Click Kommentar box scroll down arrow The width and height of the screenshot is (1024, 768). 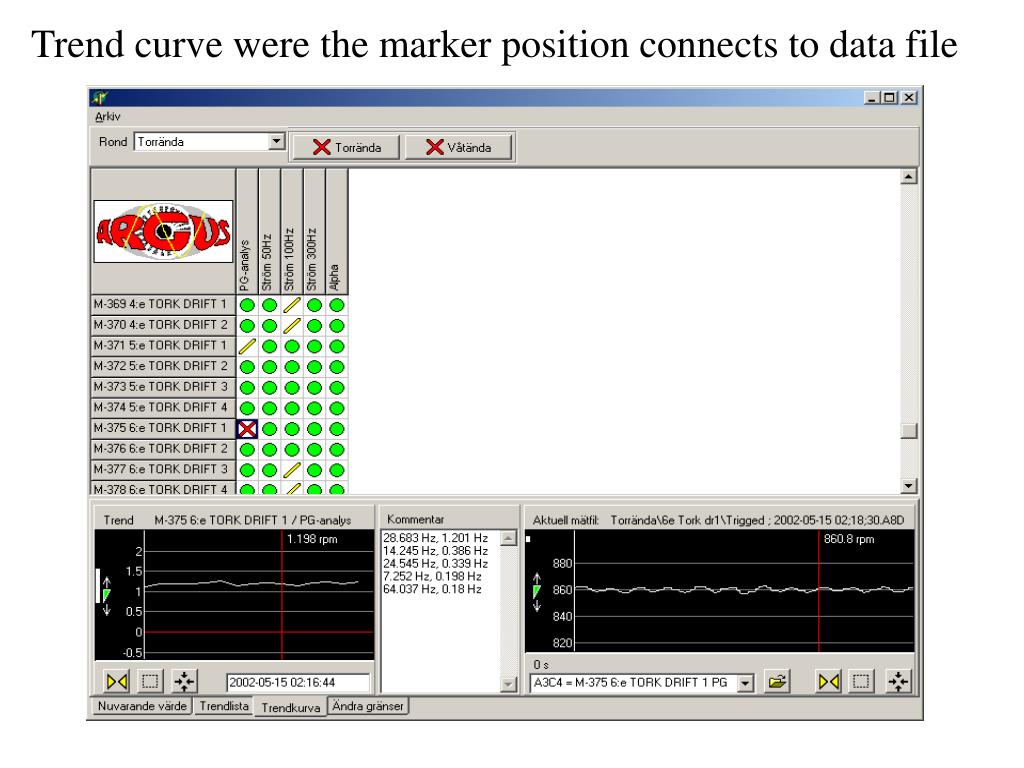pos(508,684)
